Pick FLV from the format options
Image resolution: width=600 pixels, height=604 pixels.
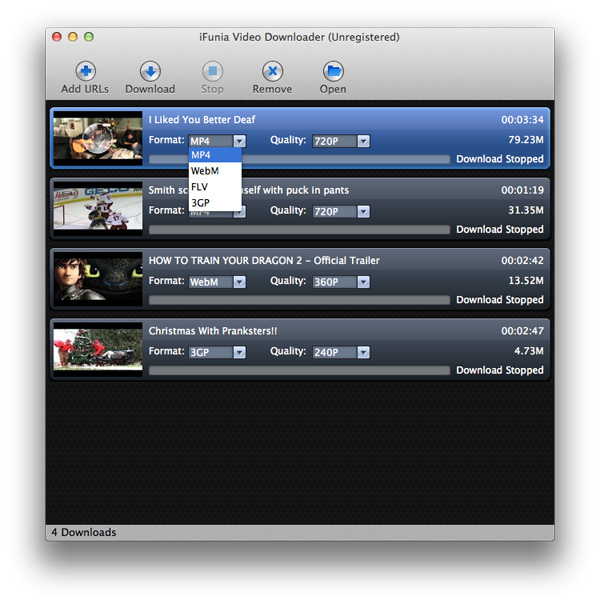coord(215,187)
